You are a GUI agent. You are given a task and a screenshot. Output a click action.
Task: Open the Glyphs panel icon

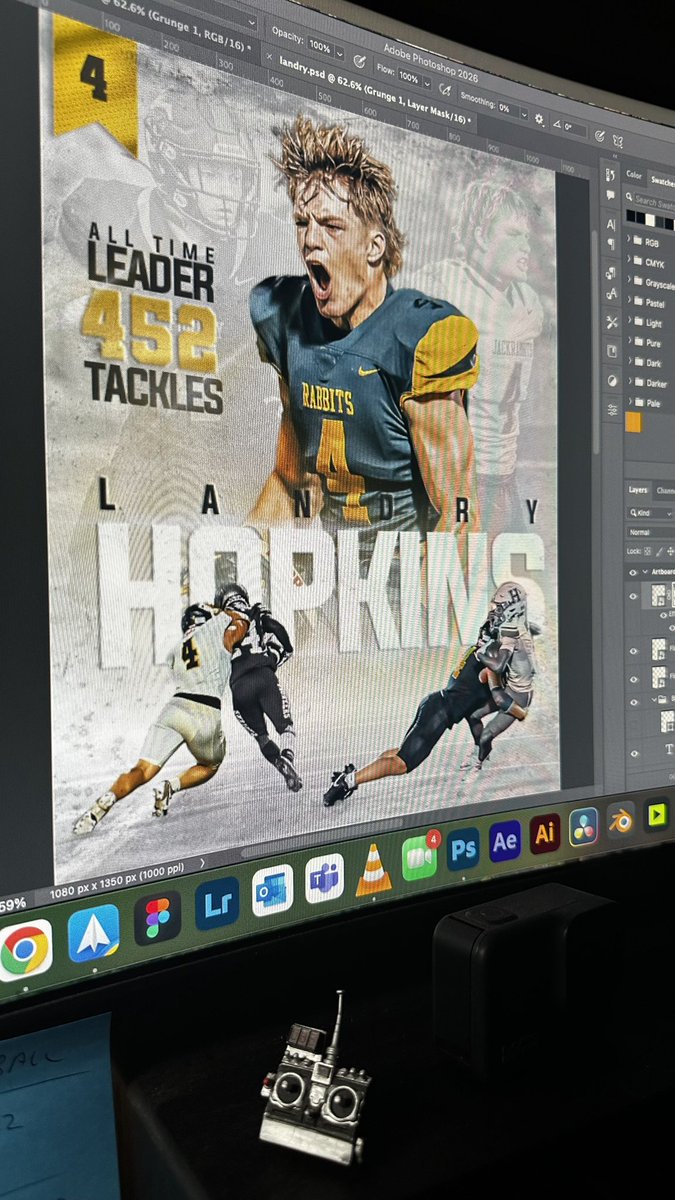tap(612, 294)
